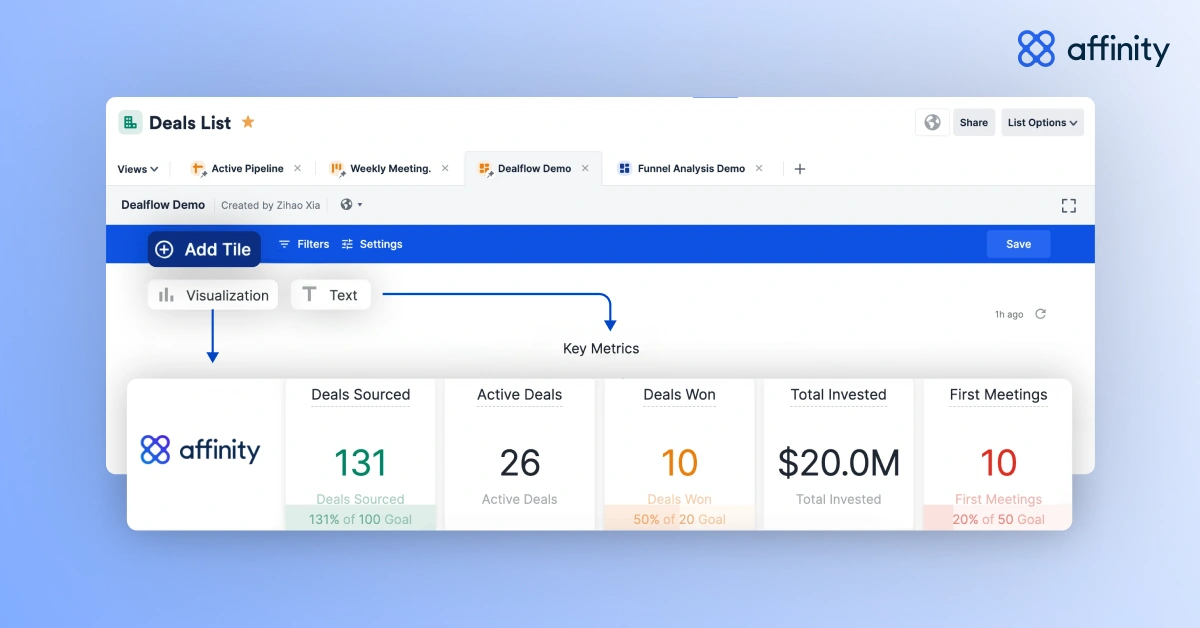Switch to the Weekly Meeting tab
Screen dimensions: 1200x628
pyautogui.click(x=390, y=169)
